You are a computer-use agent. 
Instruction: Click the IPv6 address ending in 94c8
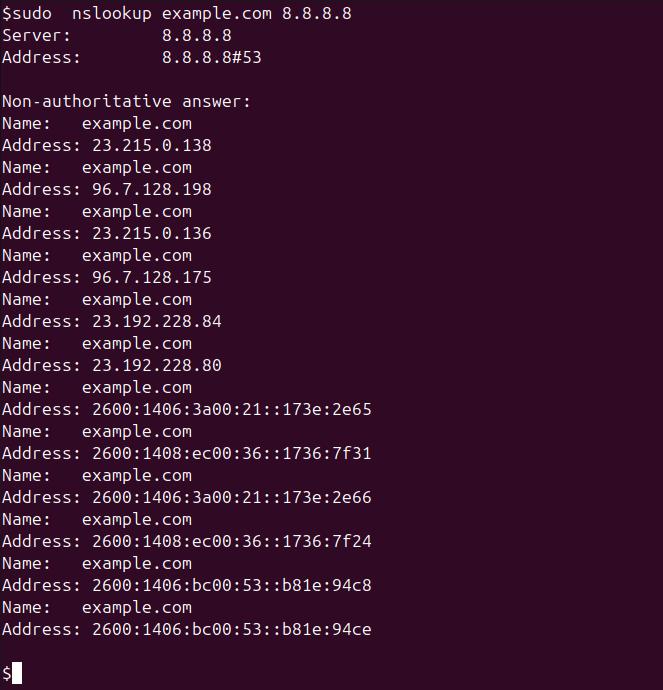coord(231,585)
